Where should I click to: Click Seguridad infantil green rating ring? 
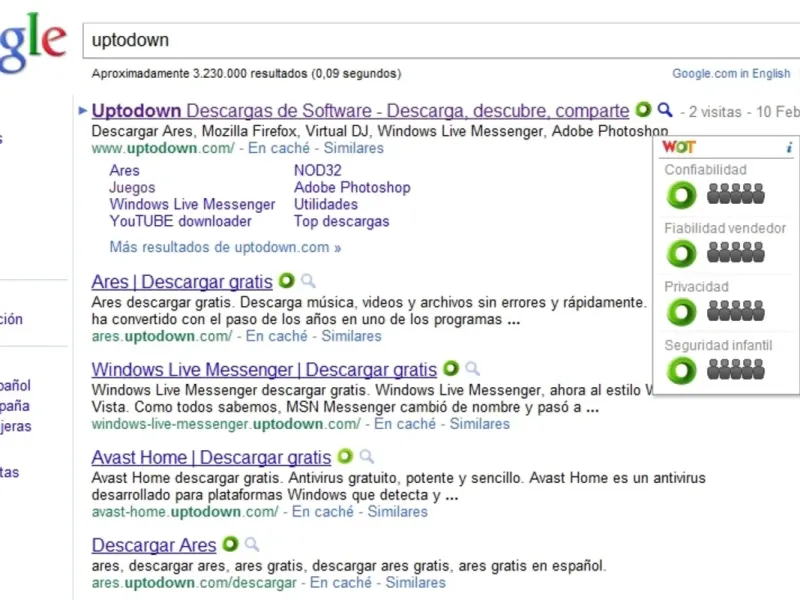pyautogui.click(x=682, y=371)
